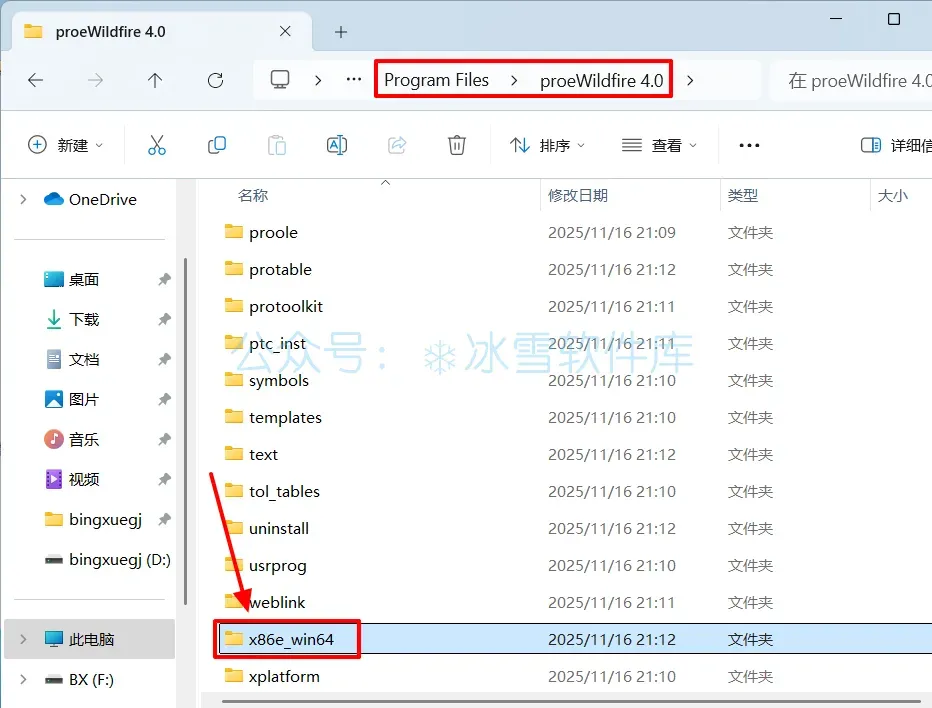Expand chevron after Program Files breadcrumb
The image size is (932, 708).
point(514,80)
